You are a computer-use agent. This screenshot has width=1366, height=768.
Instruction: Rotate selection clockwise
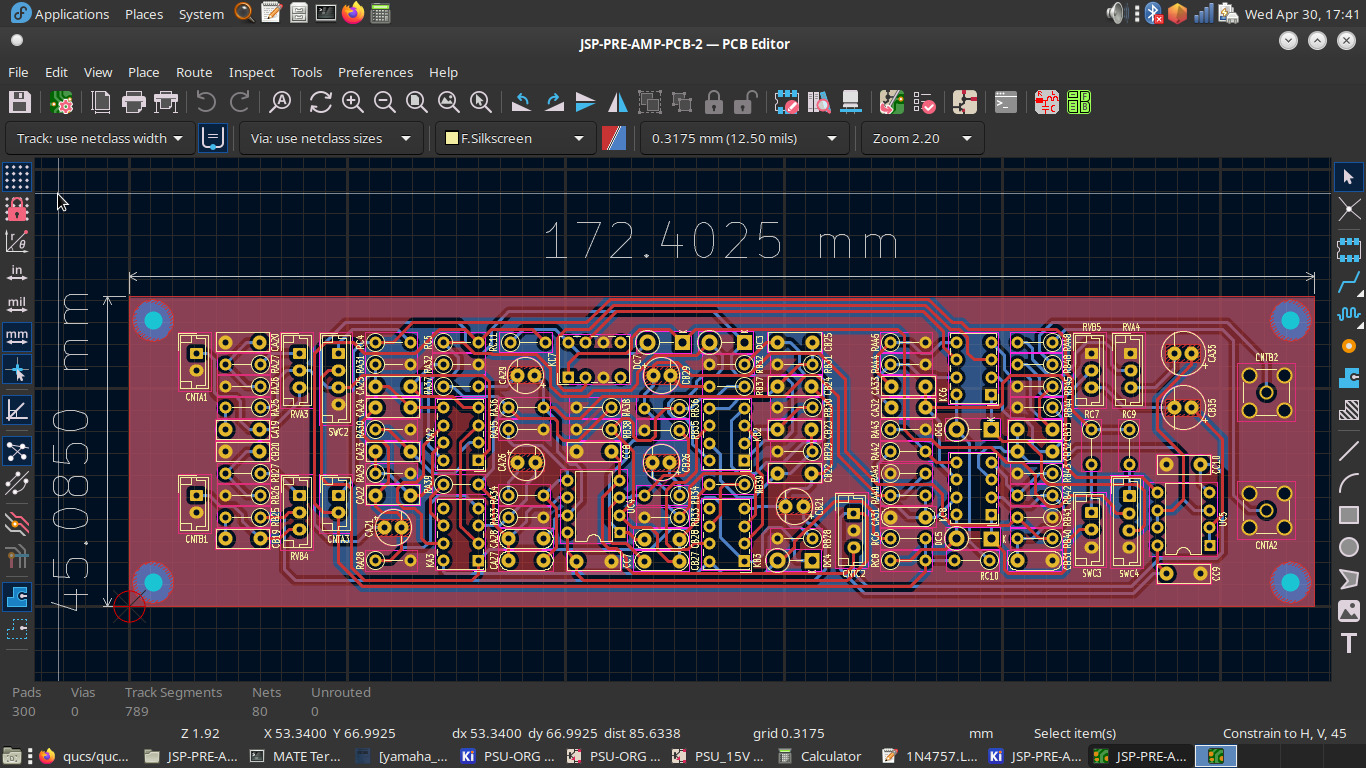click(x=553, y=102)
